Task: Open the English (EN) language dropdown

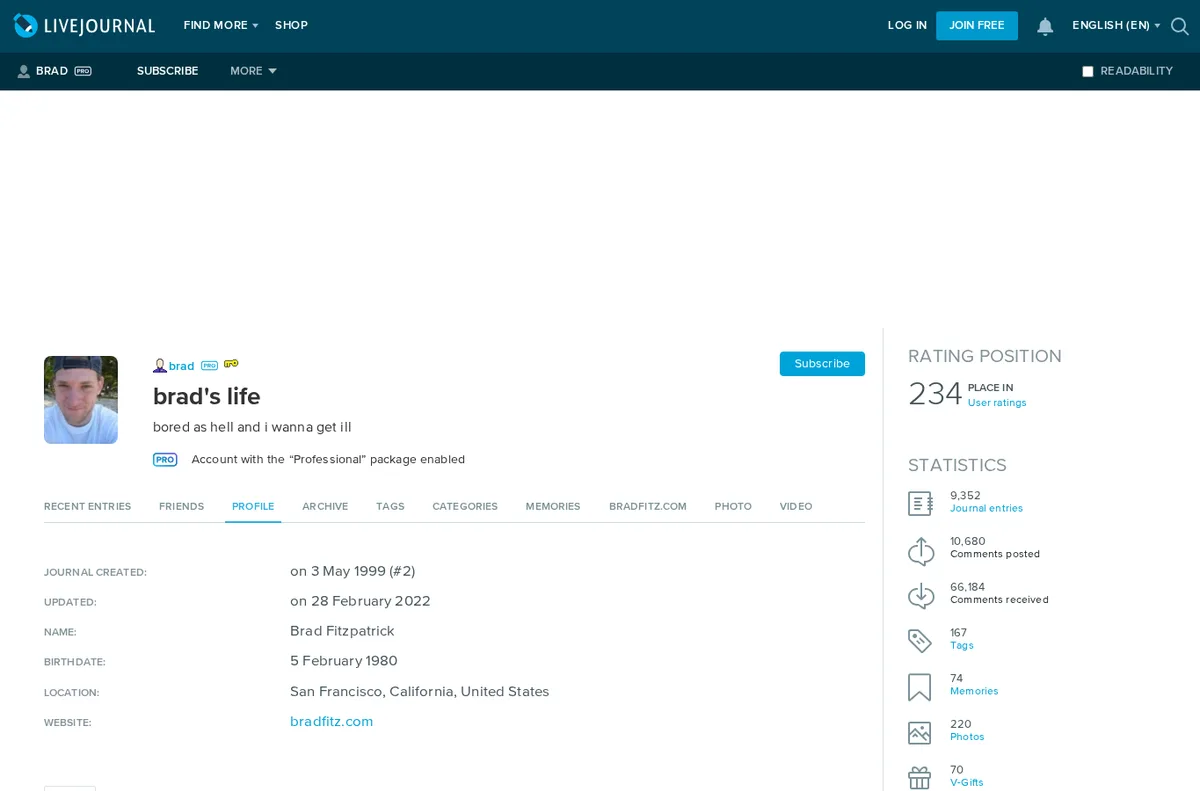Action: point(1116,26)
